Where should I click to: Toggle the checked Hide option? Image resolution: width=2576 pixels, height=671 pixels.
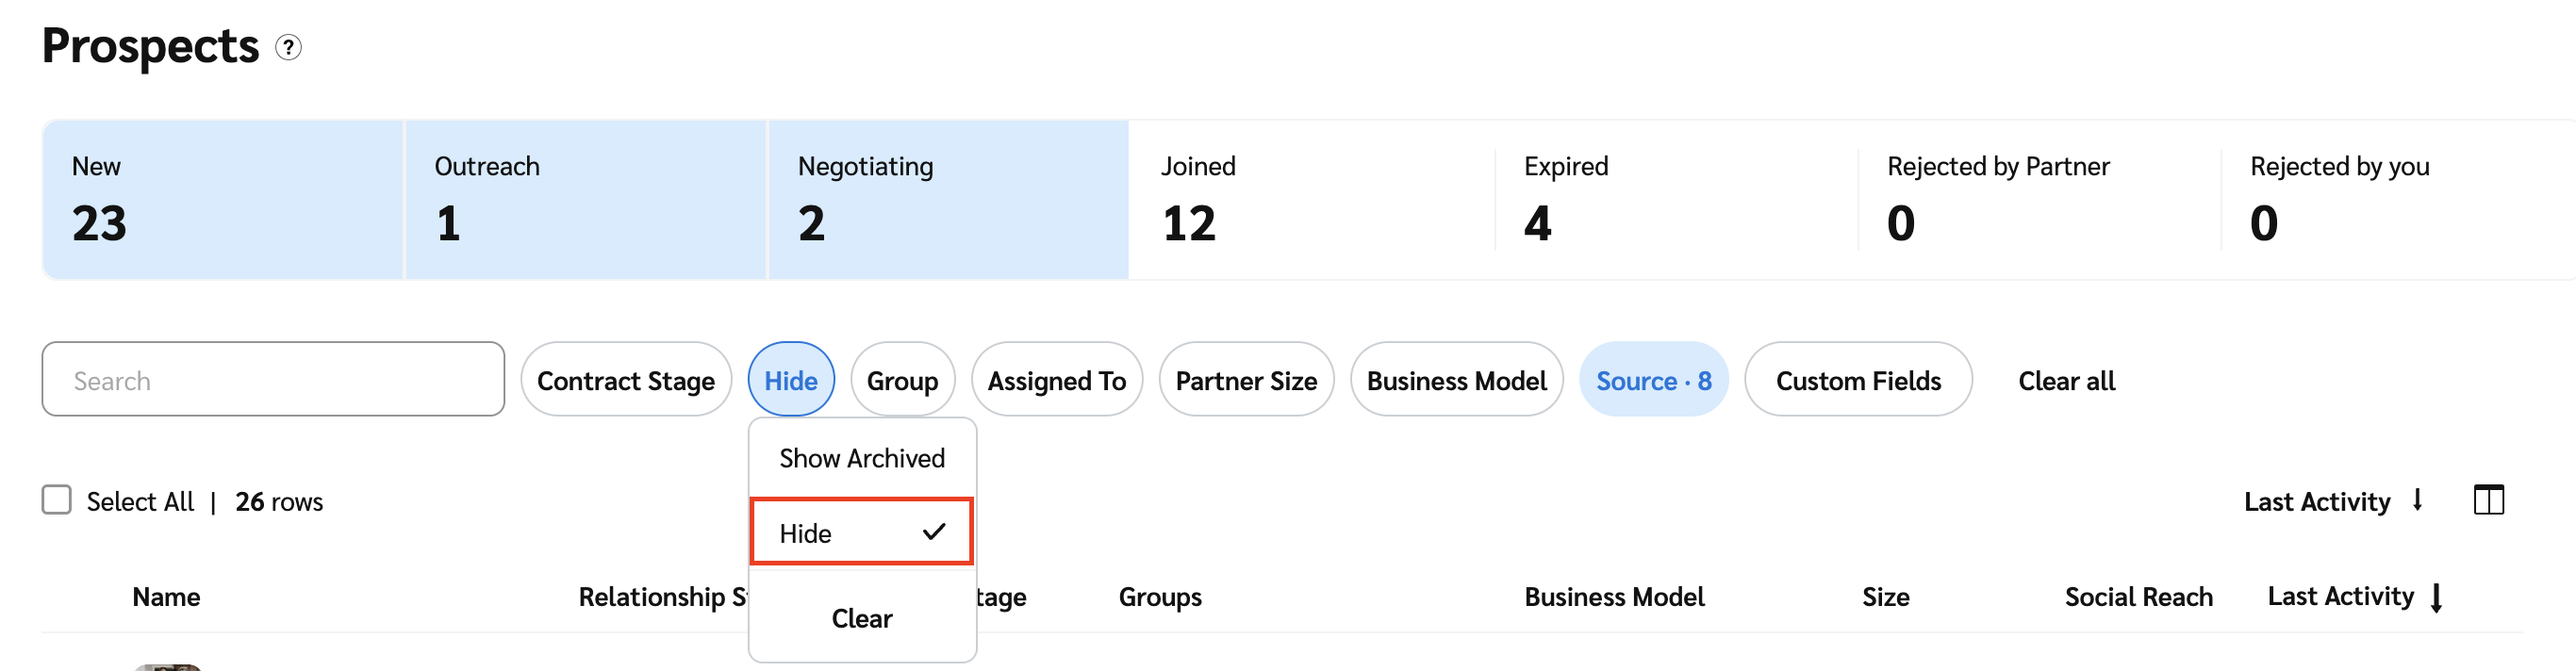[x=861, y=533]
